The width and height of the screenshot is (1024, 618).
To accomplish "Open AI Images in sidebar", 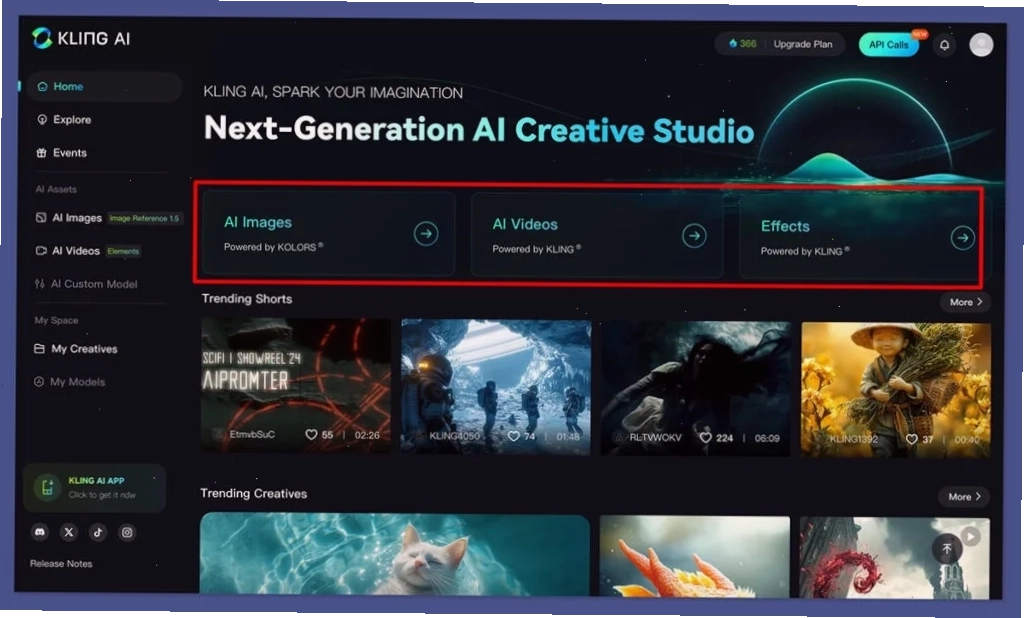I will tap(69, 218).
